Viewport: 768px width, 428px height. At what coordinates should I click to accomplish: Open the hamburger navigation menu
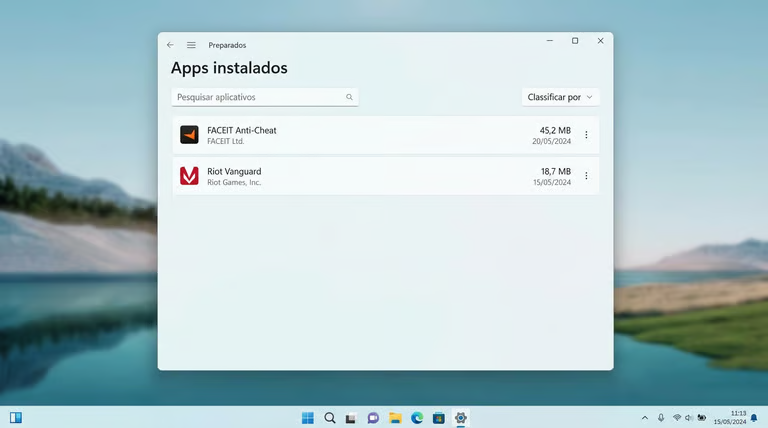click(191, 45)
